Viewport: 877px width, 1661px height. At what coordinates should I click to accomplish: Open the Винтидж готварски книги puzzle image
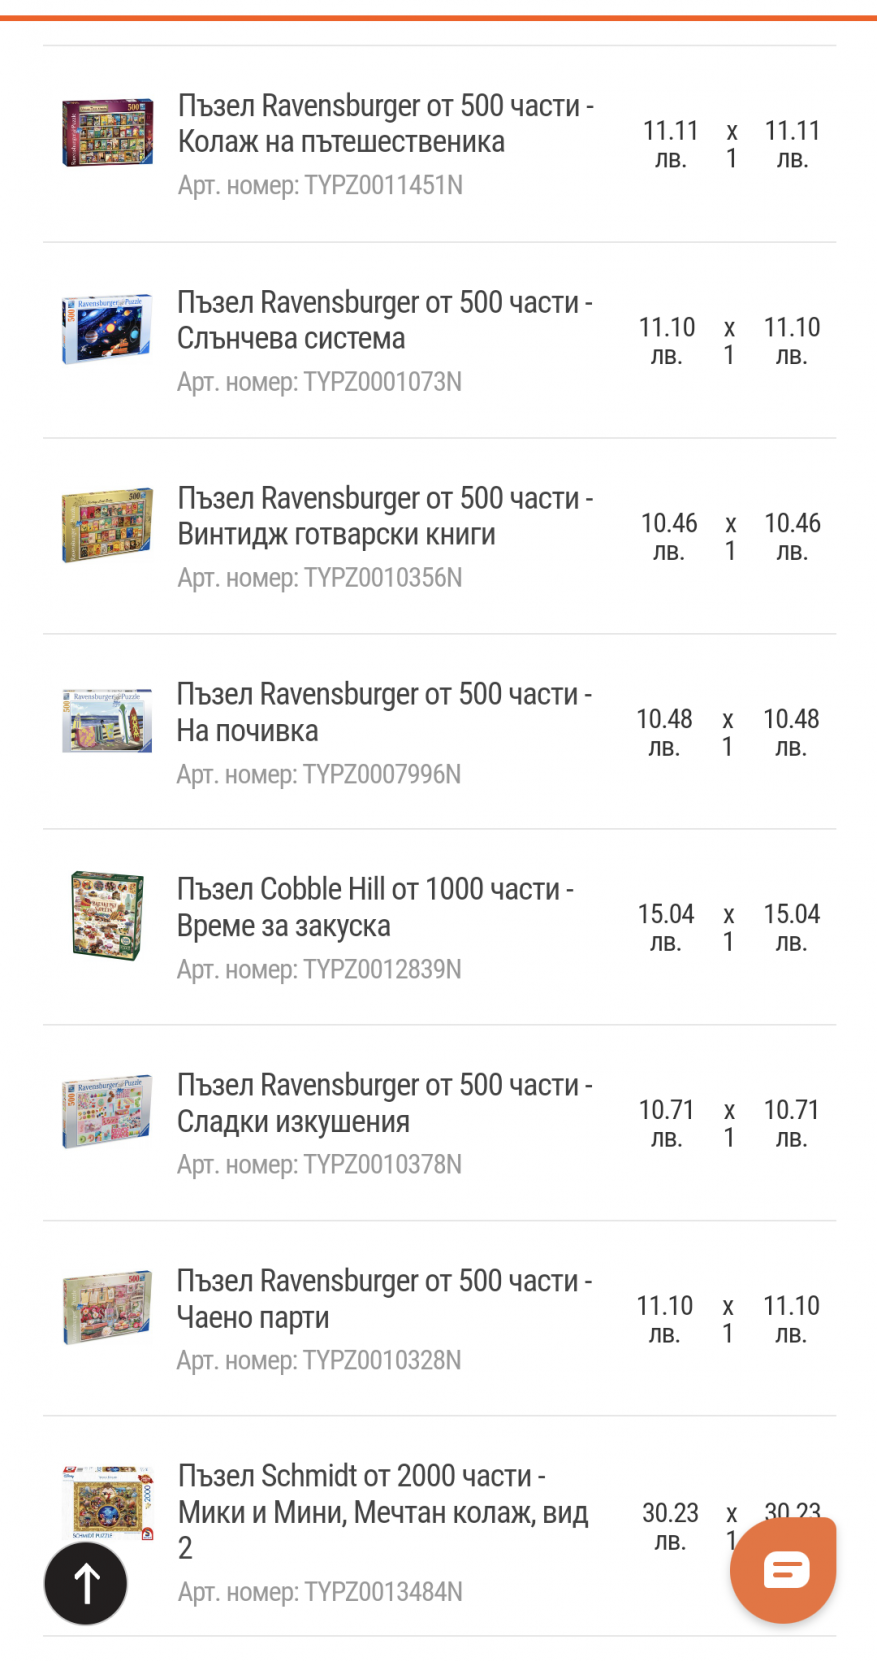coord(108,525)
